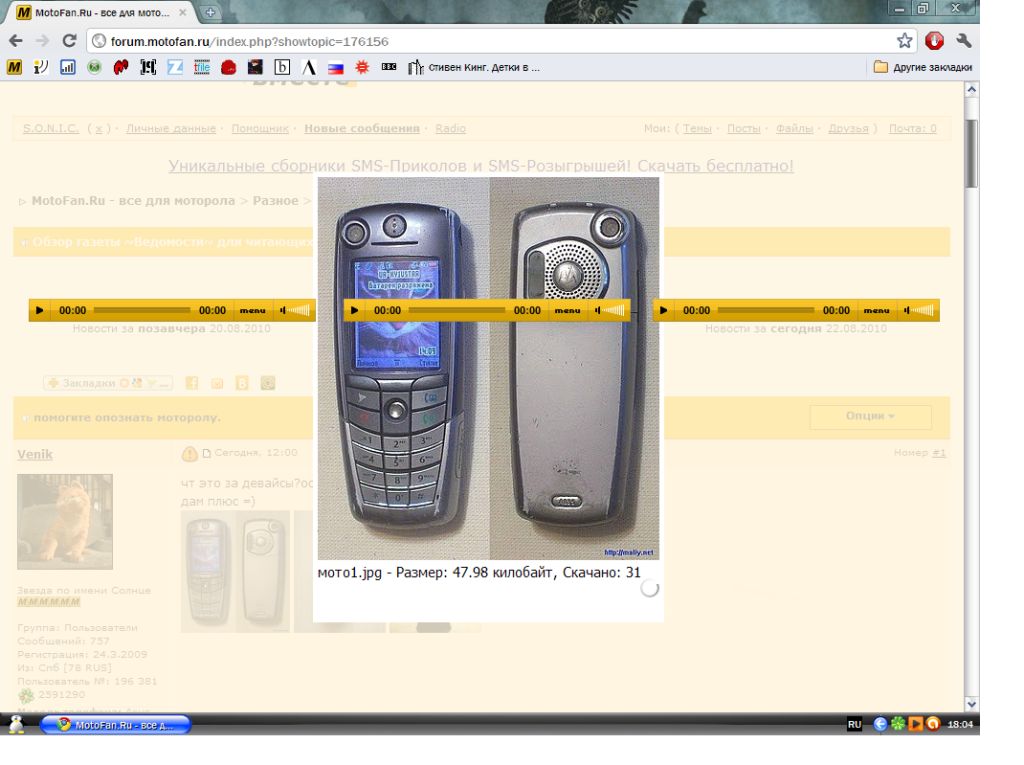This screenshot has height=765, width=1024.
Task: Open my 'Файлы' link
Action: coord(794,129)
